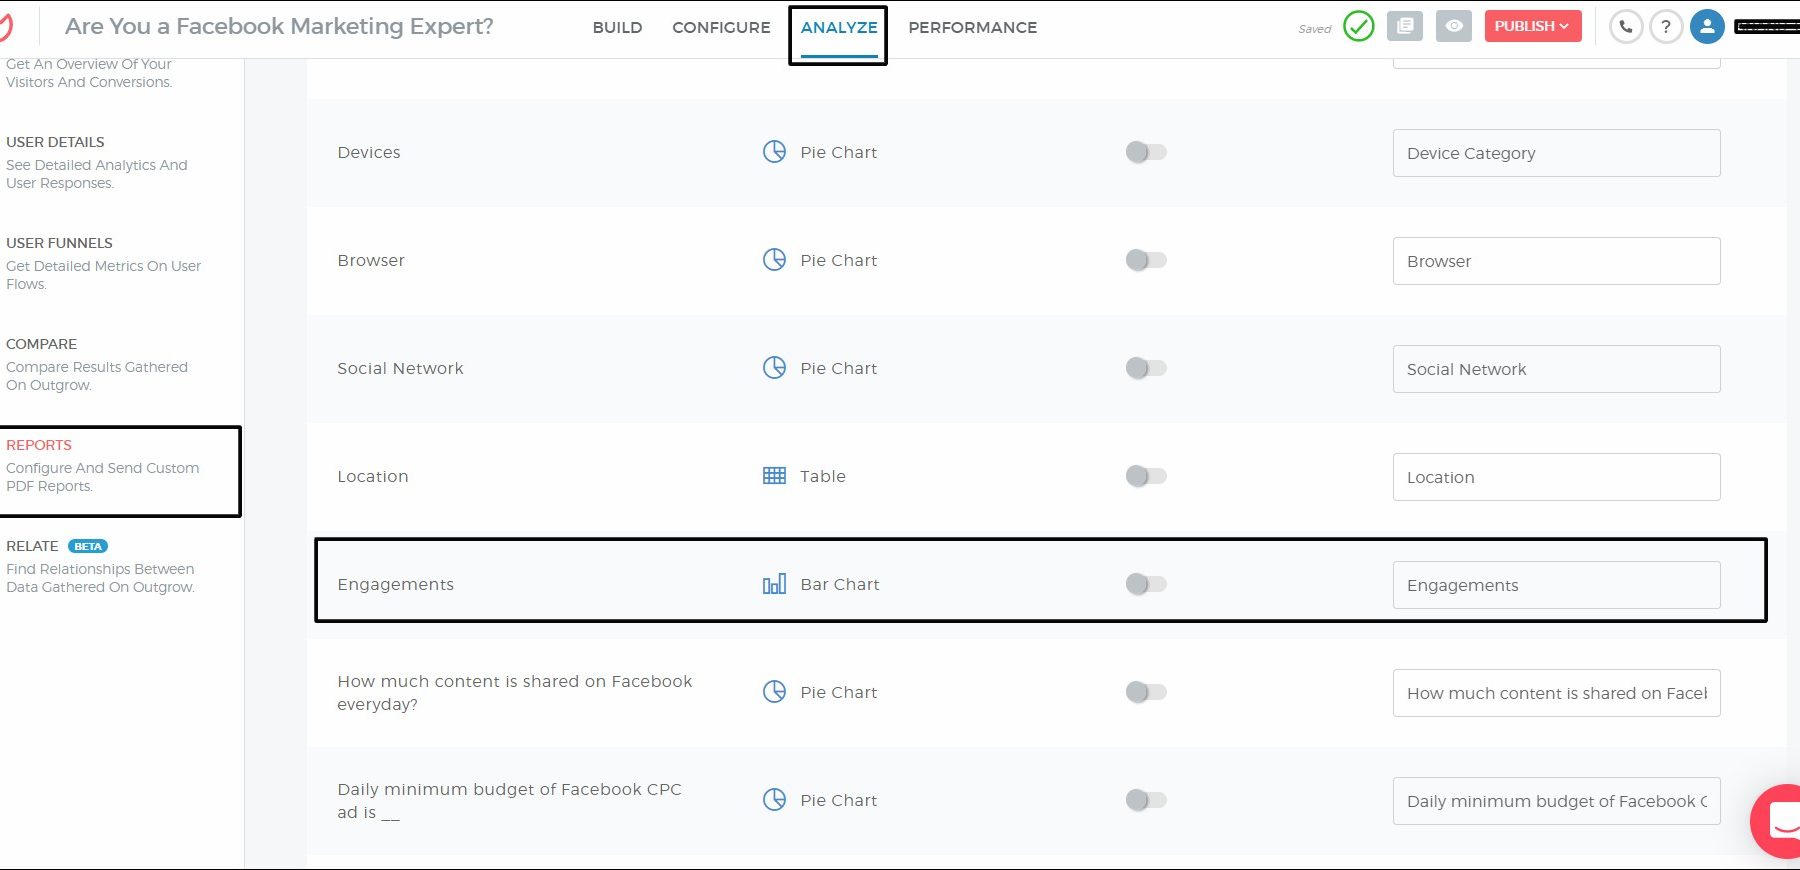This screenshot has height=870, width=1800.
Task: Go to the Compare section
Action: pyautogui.click(x=42, y=344)
